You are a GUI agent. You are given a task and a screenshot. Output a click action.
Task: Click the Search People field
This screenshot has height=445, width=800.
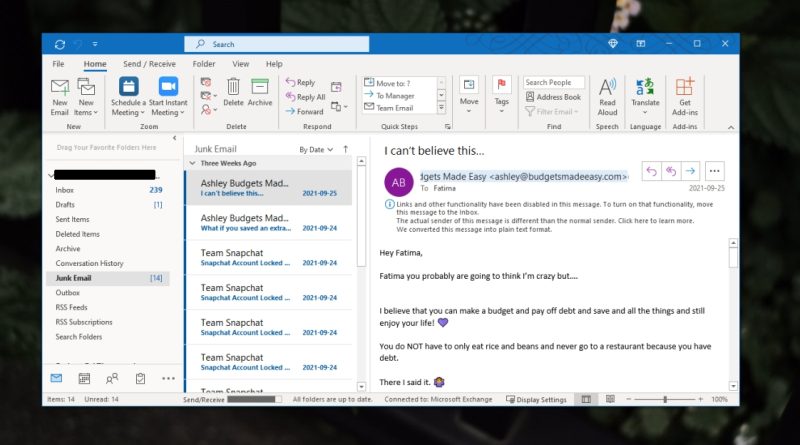554,82
